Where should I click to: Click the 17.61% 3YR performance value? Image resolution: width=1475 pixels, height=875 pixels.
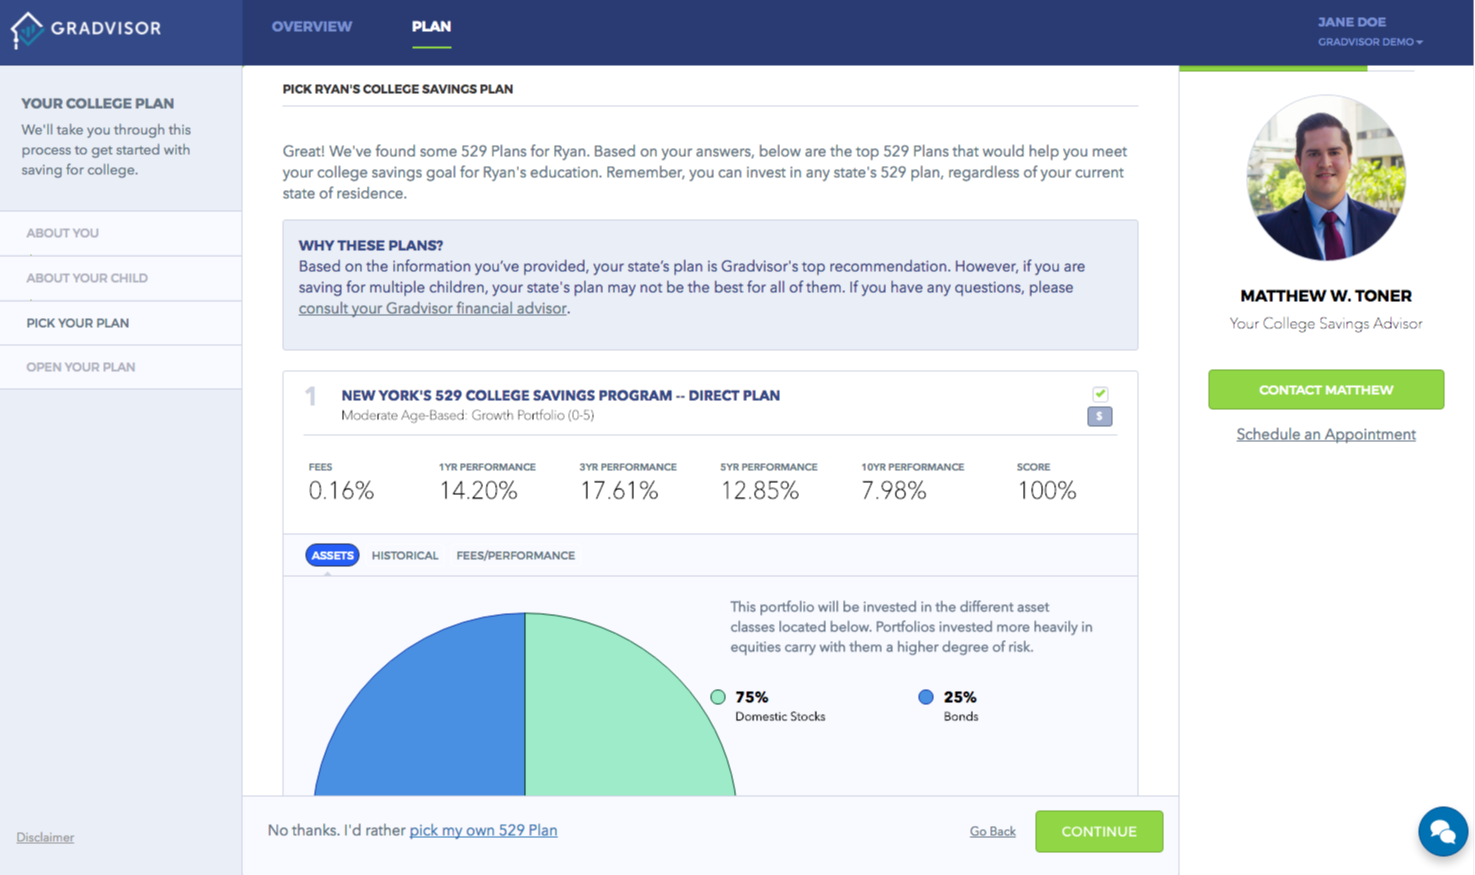pyautogui.click(x=619, y=491)
